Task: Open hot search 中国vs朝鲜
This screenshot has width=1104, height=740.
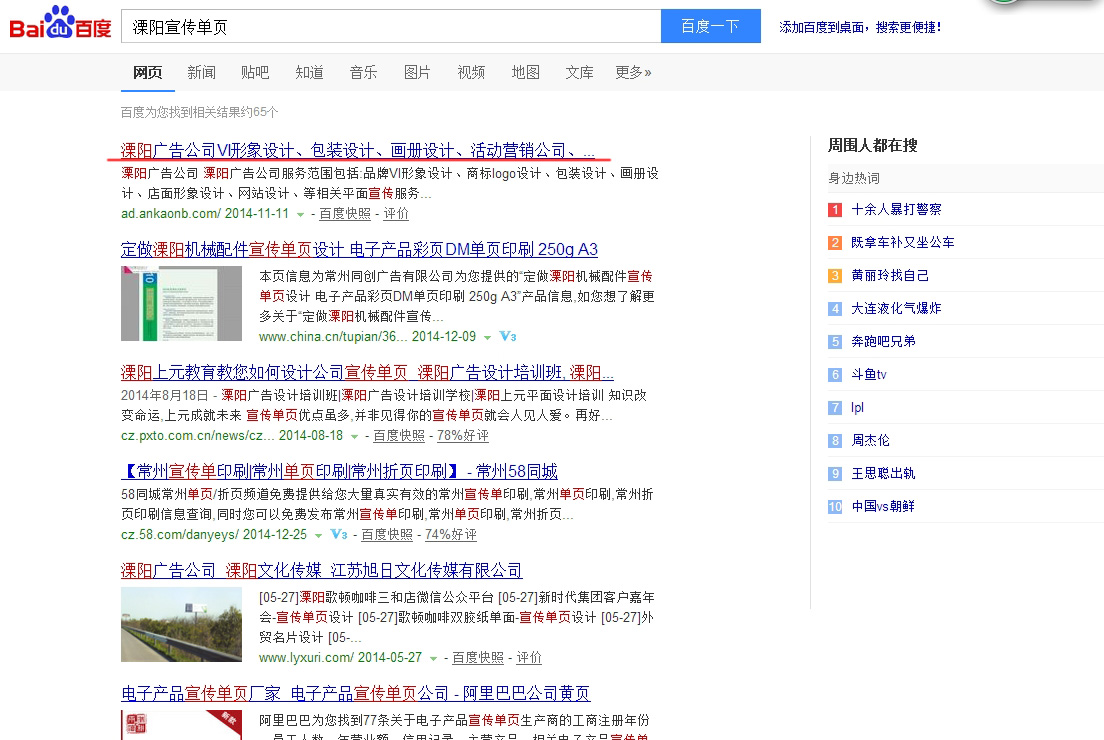Action: coord(883,506)
